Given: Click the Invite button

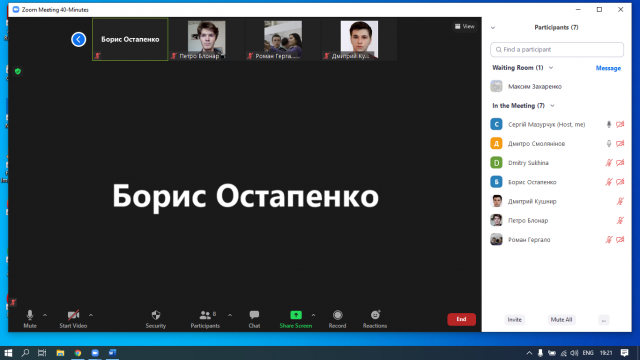Looking at the screenshot, I should [514, 320].
